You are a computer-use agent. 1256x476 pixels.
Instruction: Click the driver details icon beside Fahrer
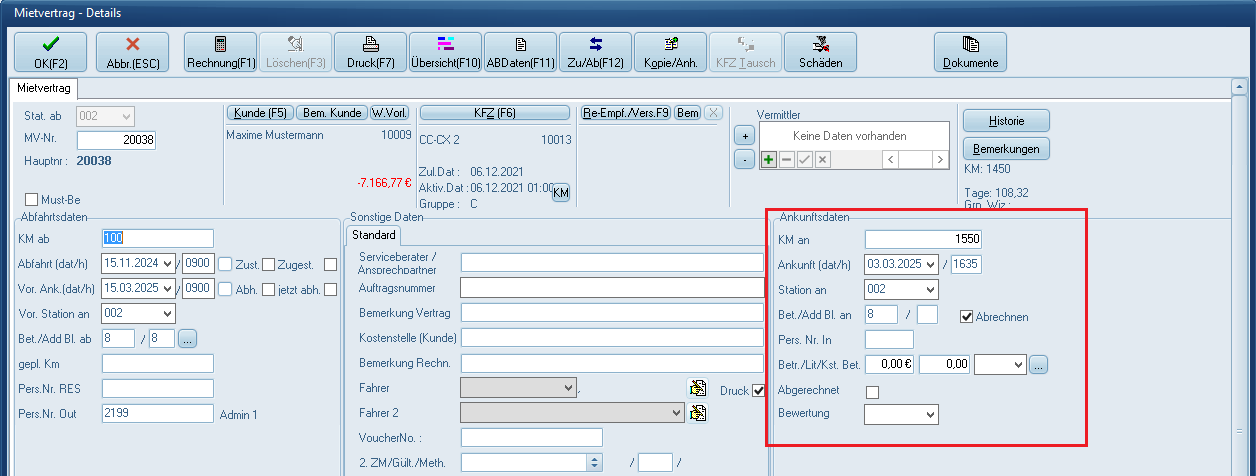pyautogui.click(x=698, y=388)
